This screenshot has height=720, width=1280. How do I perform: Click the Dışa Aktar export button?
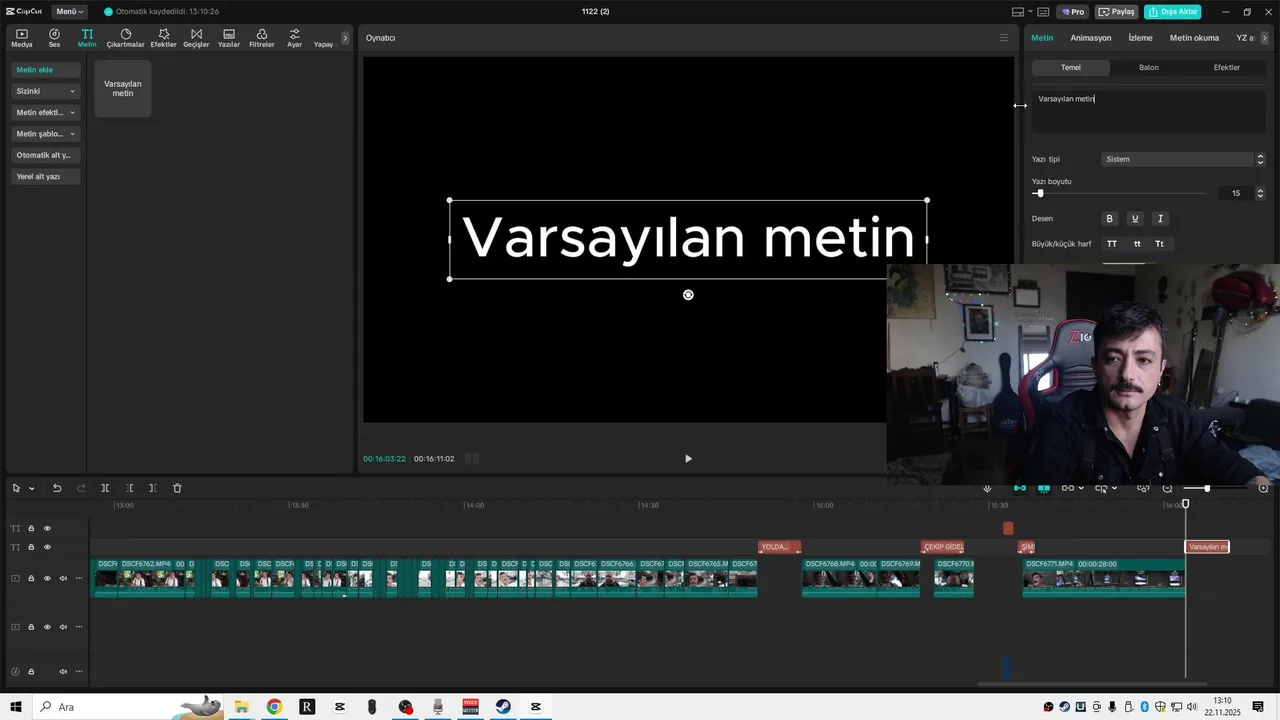(1172, 12)
